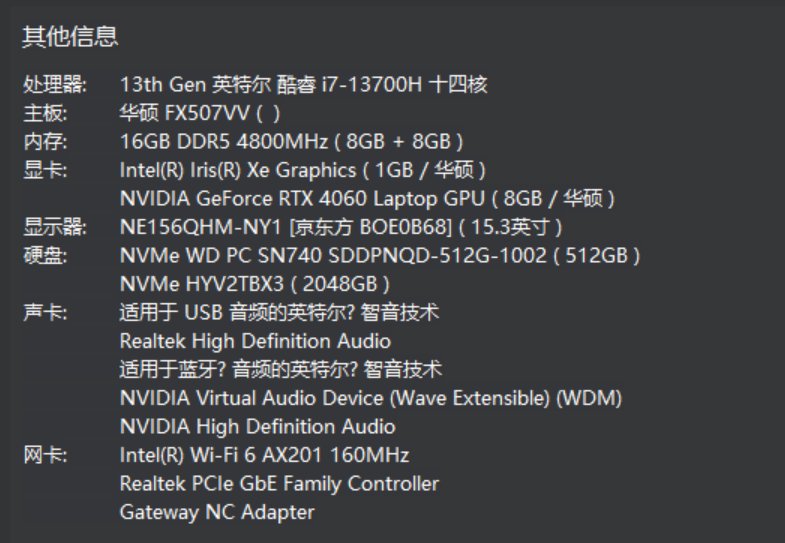Viewport: 785px width, 543px height.
Task: Select the 显卡 label
Action: pos(45,170)
